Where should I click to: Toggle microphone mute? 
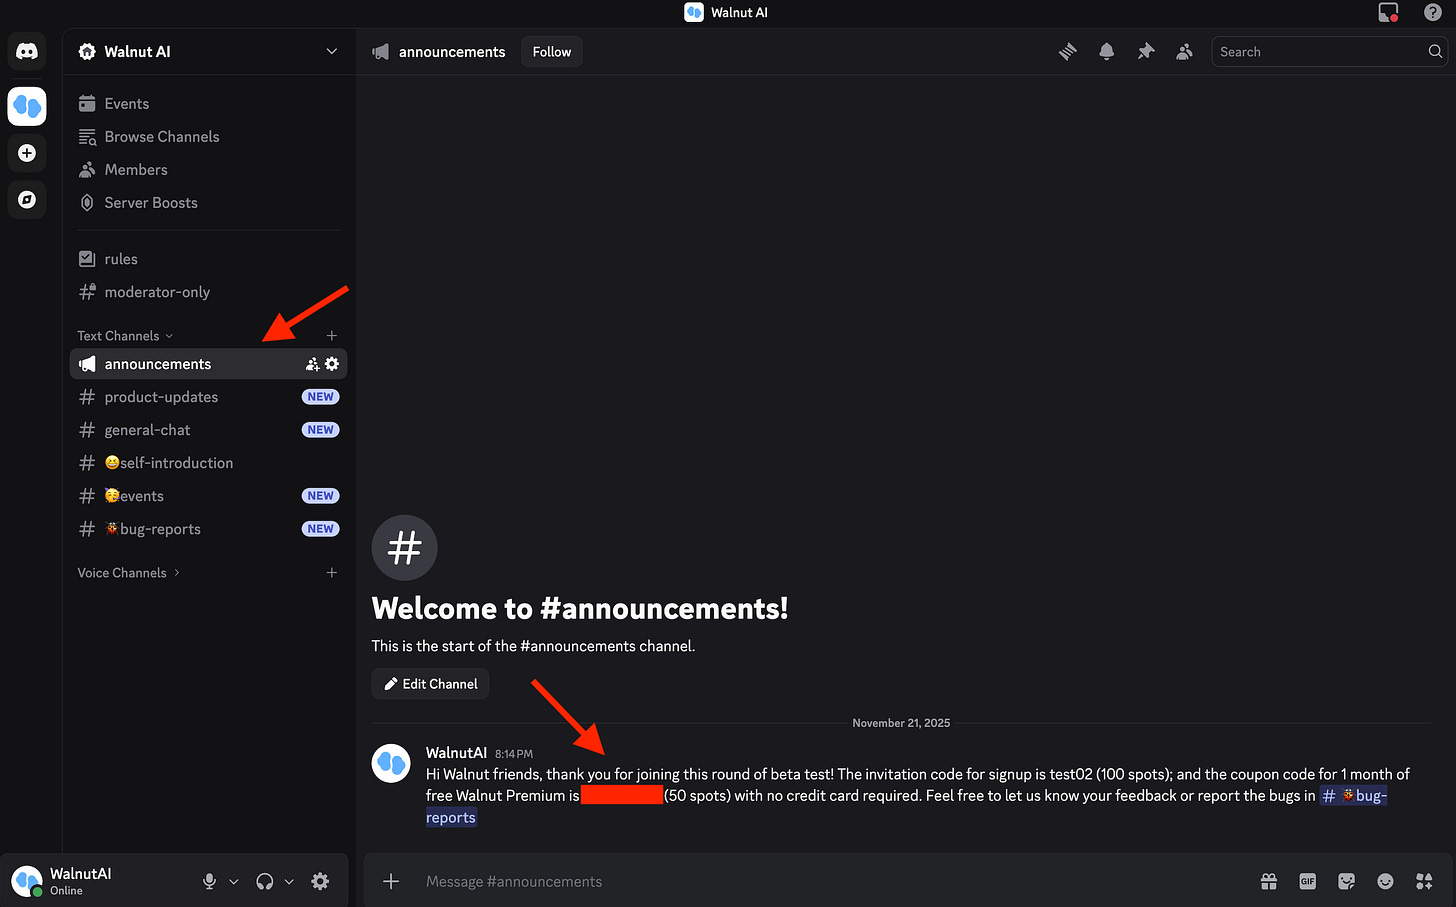209,881
